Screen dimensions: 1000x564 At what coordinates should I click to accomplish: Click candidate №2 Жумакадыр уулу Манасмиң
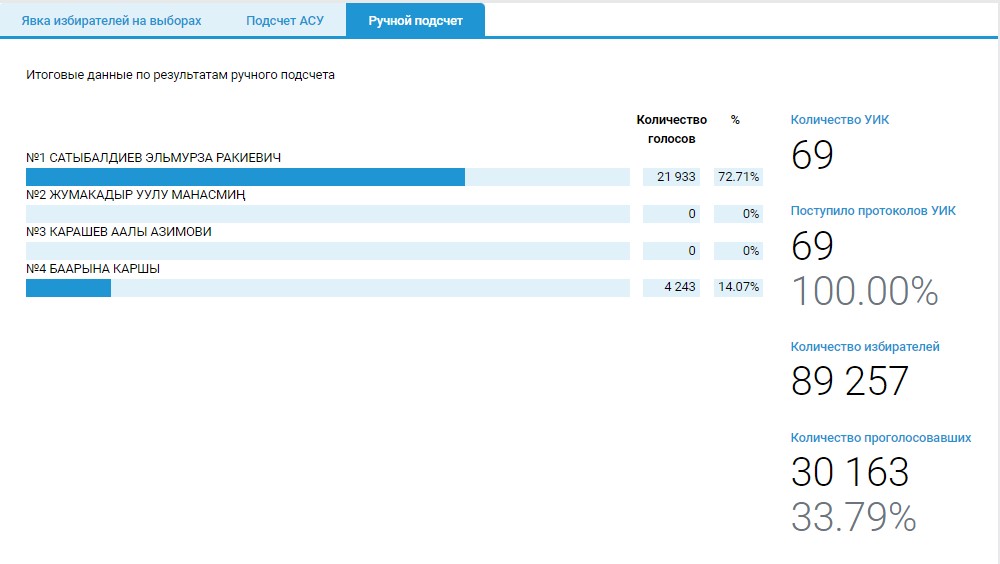point(135,195)
